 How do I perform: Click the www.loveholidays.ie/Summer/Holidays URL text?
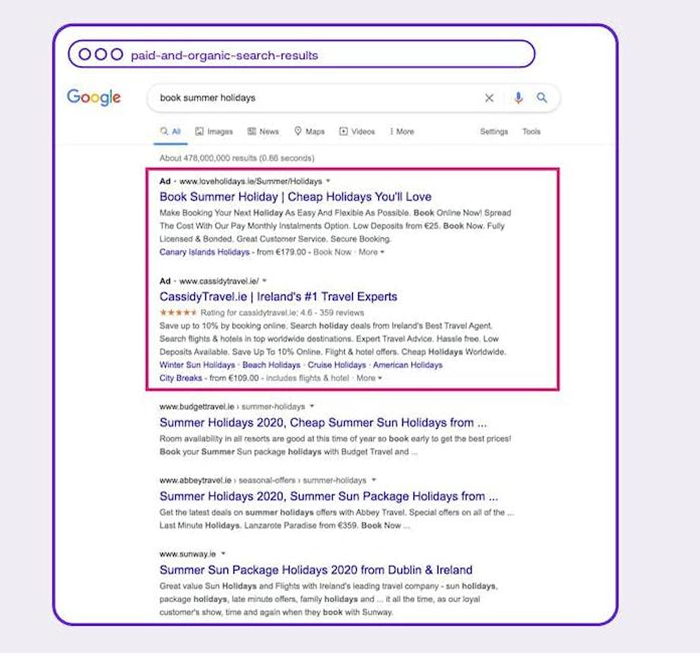[x=250, y=181]
